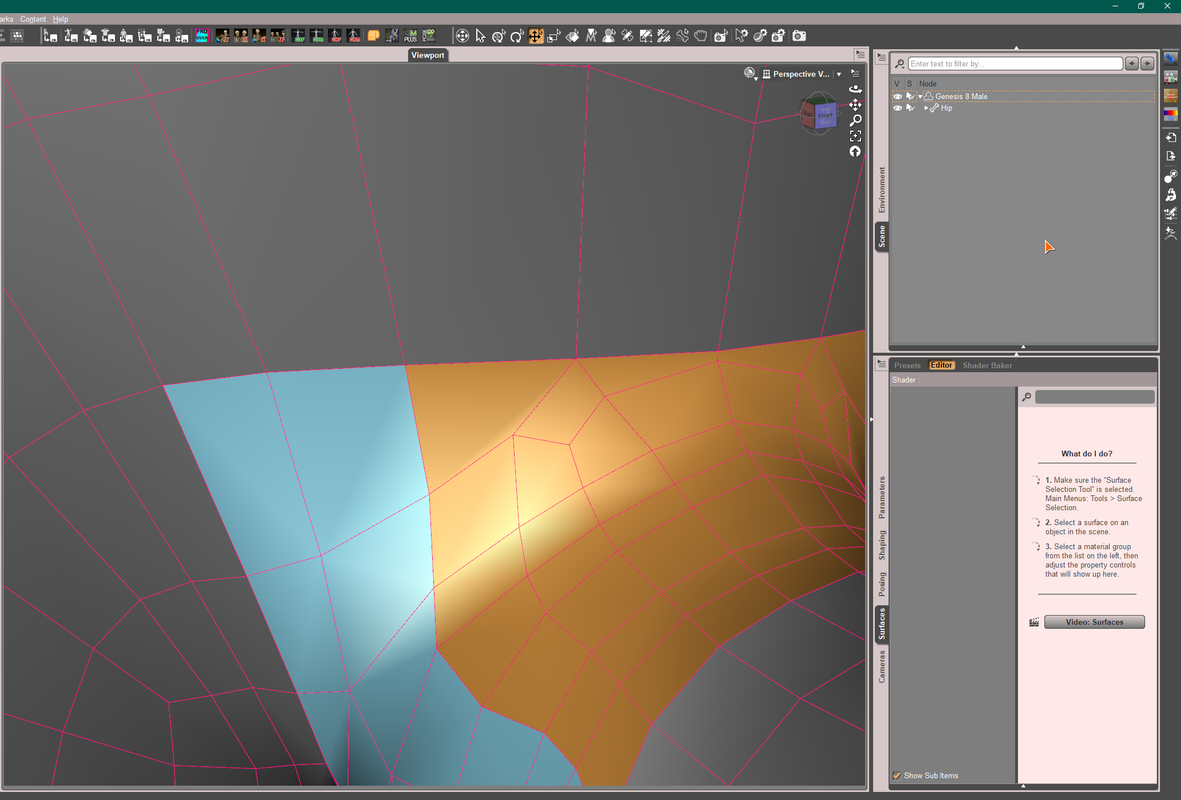
Task: Click the Scene pane search magnifier icon
Action: 899,64
